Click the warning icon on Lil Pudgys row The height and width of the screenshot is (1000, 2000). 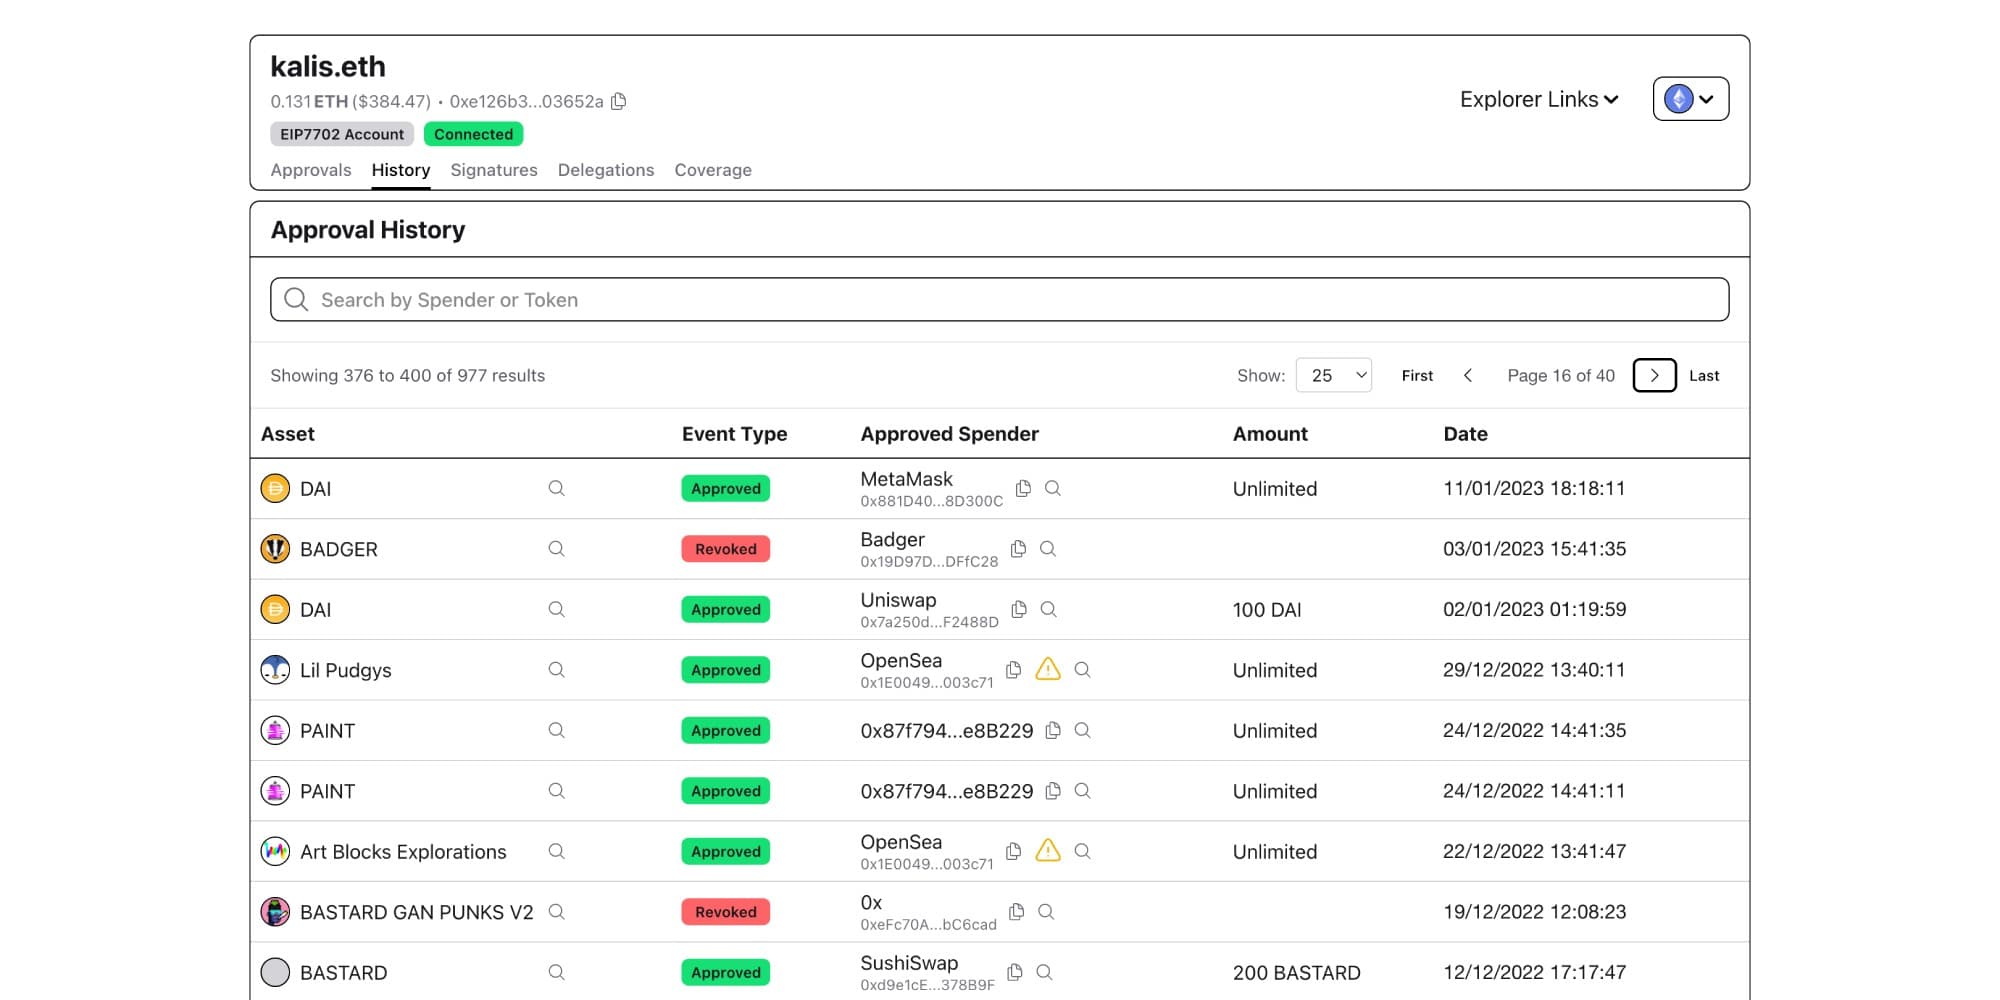pos(1047,670)
